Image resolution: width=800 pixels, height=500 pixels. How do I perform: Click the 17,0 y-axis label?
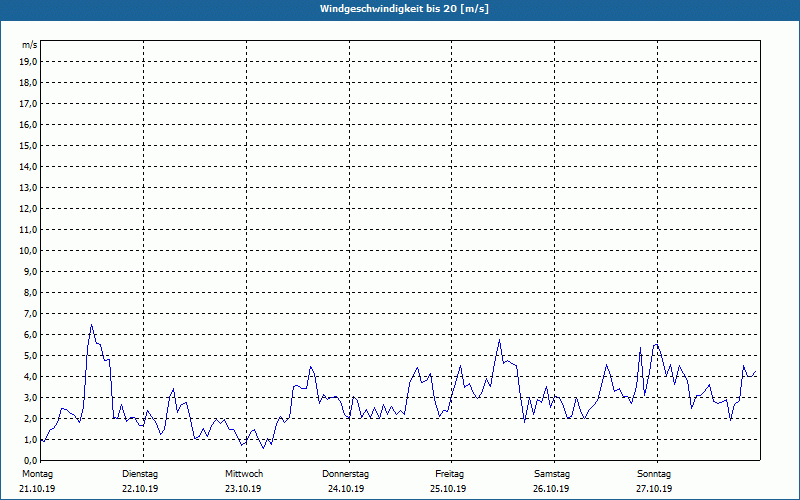[29, 104]
